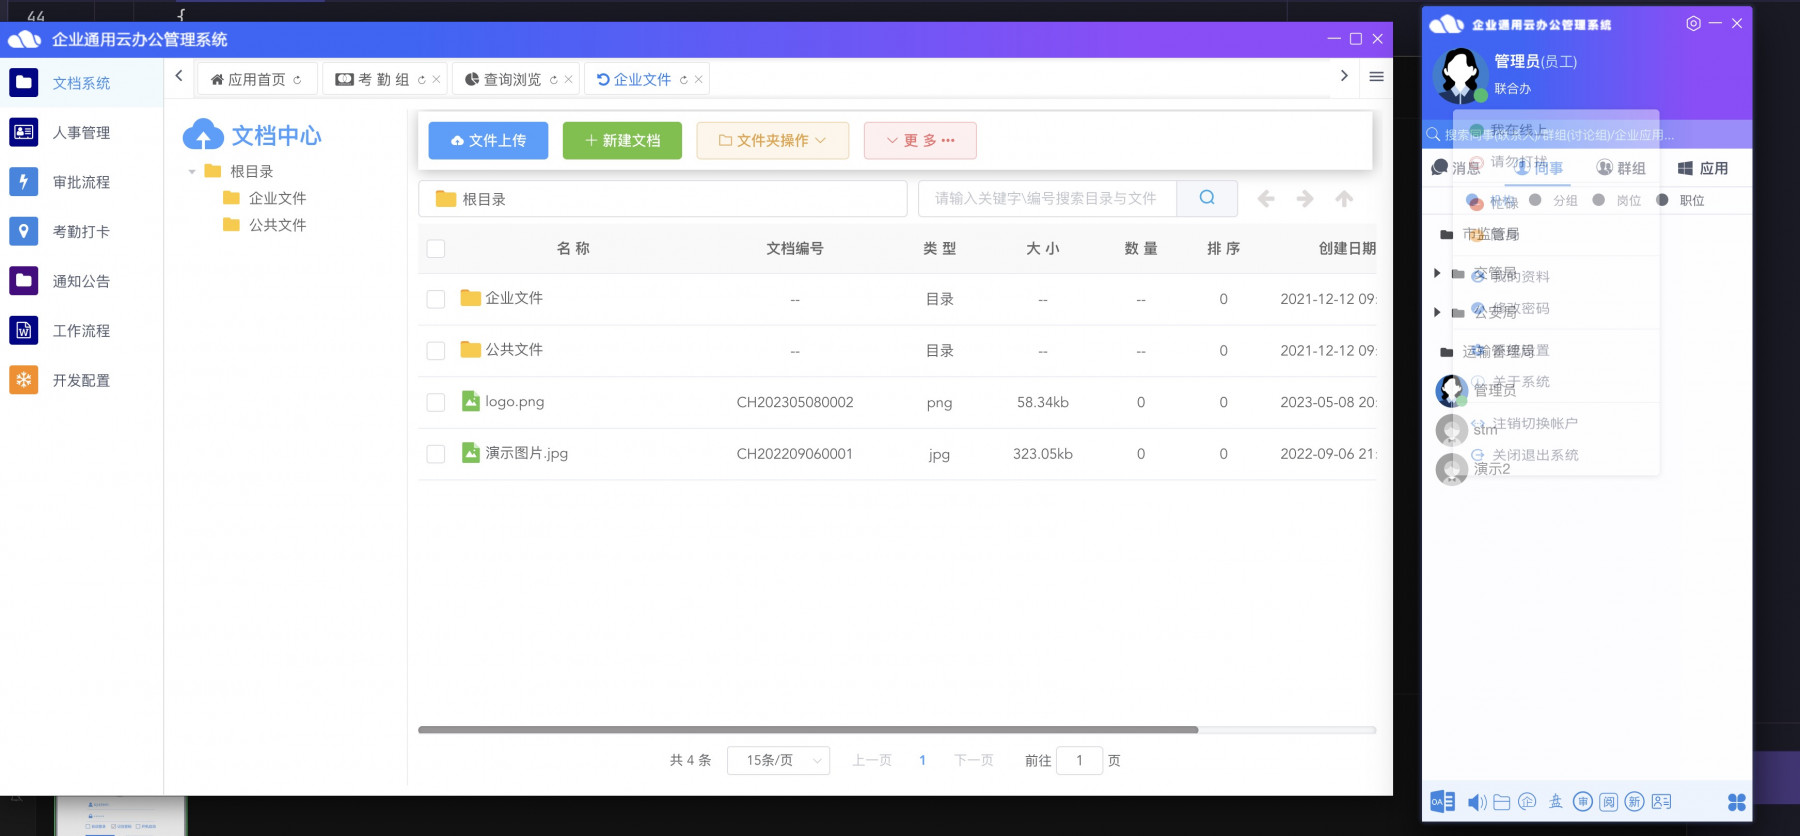Open the 15条/页 page size dropdown

778,760
